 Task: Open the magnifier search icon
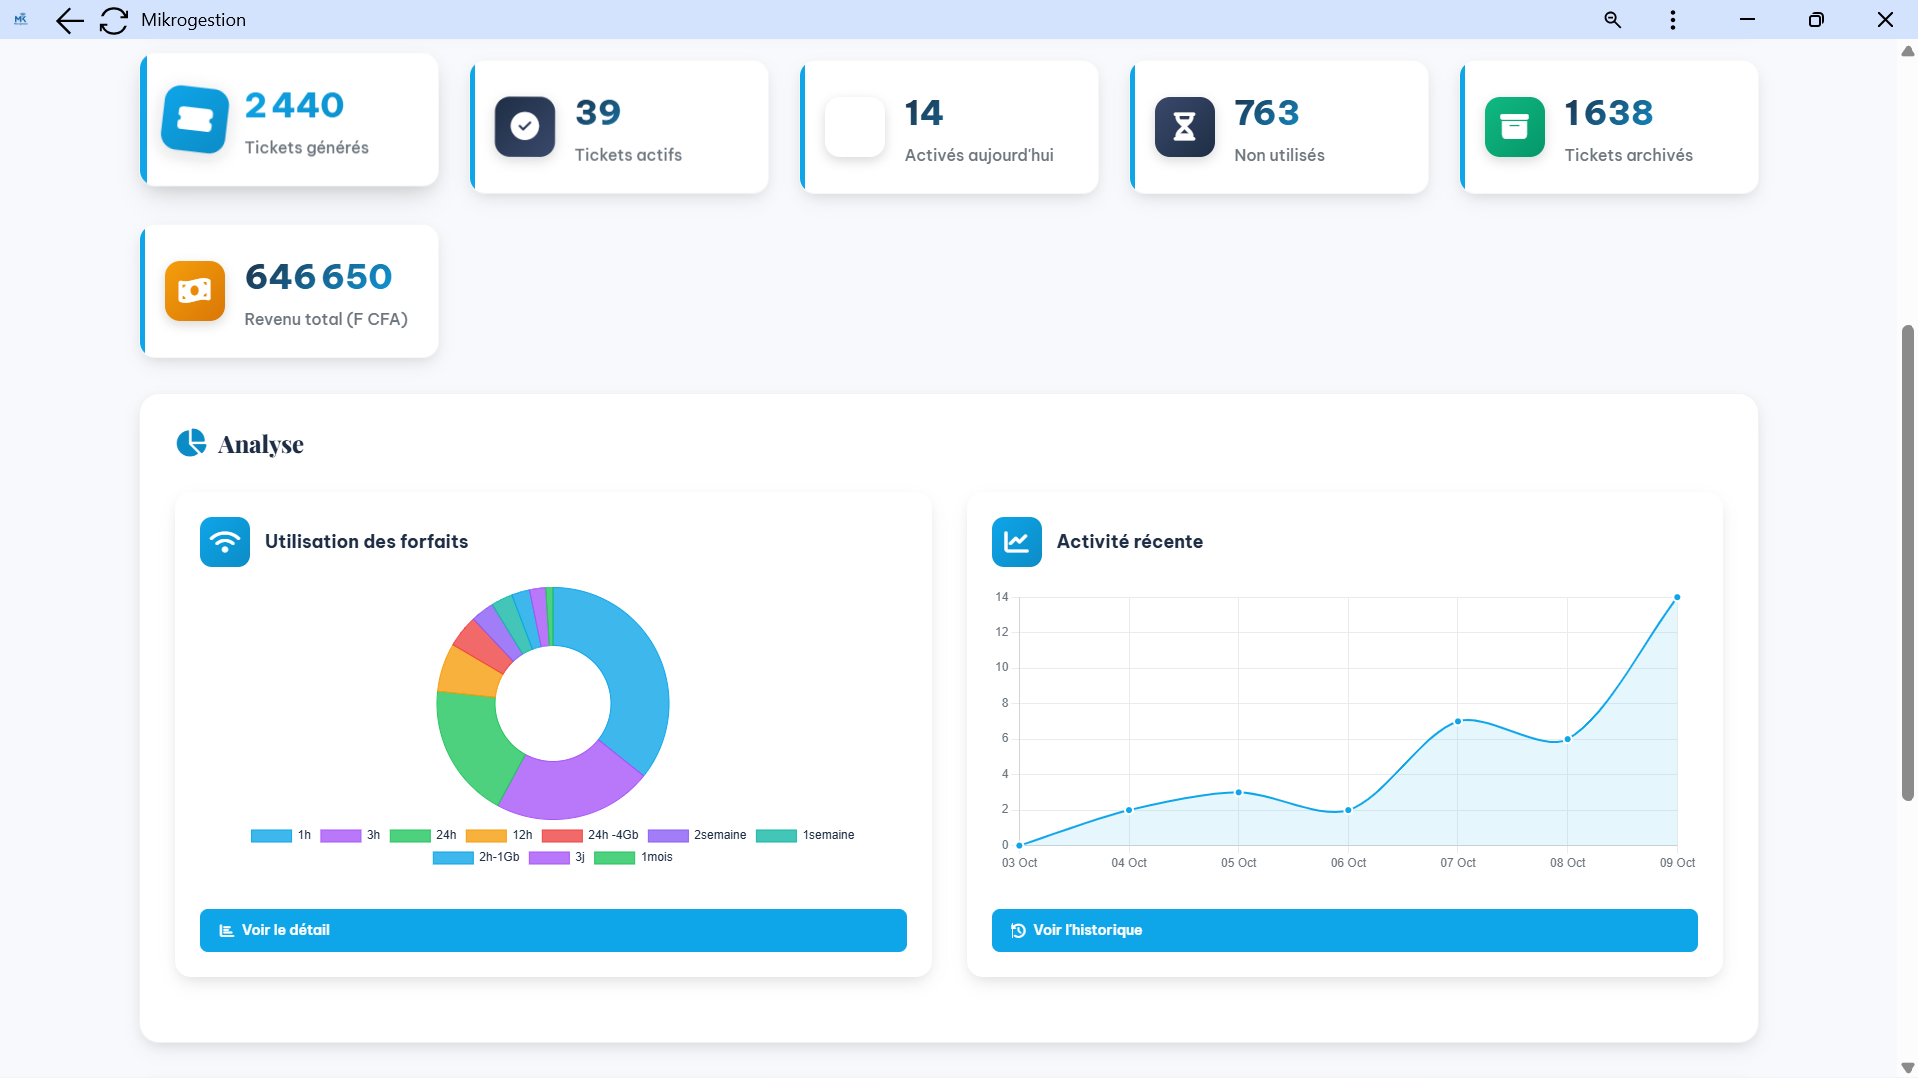point(1612,20)
